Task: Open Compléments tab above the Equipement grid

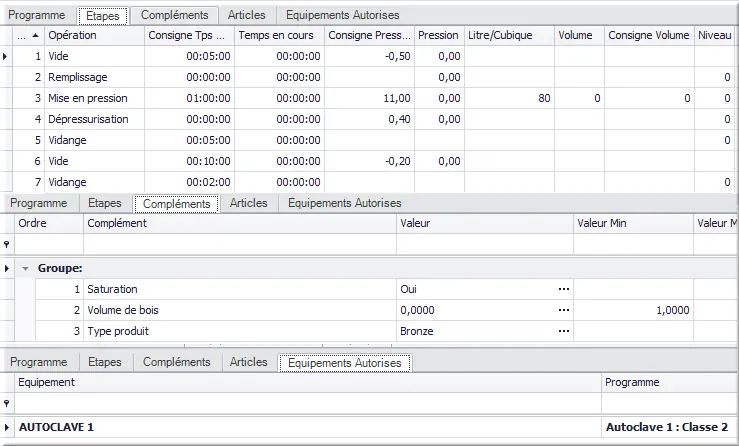Action: click(177, 362)
